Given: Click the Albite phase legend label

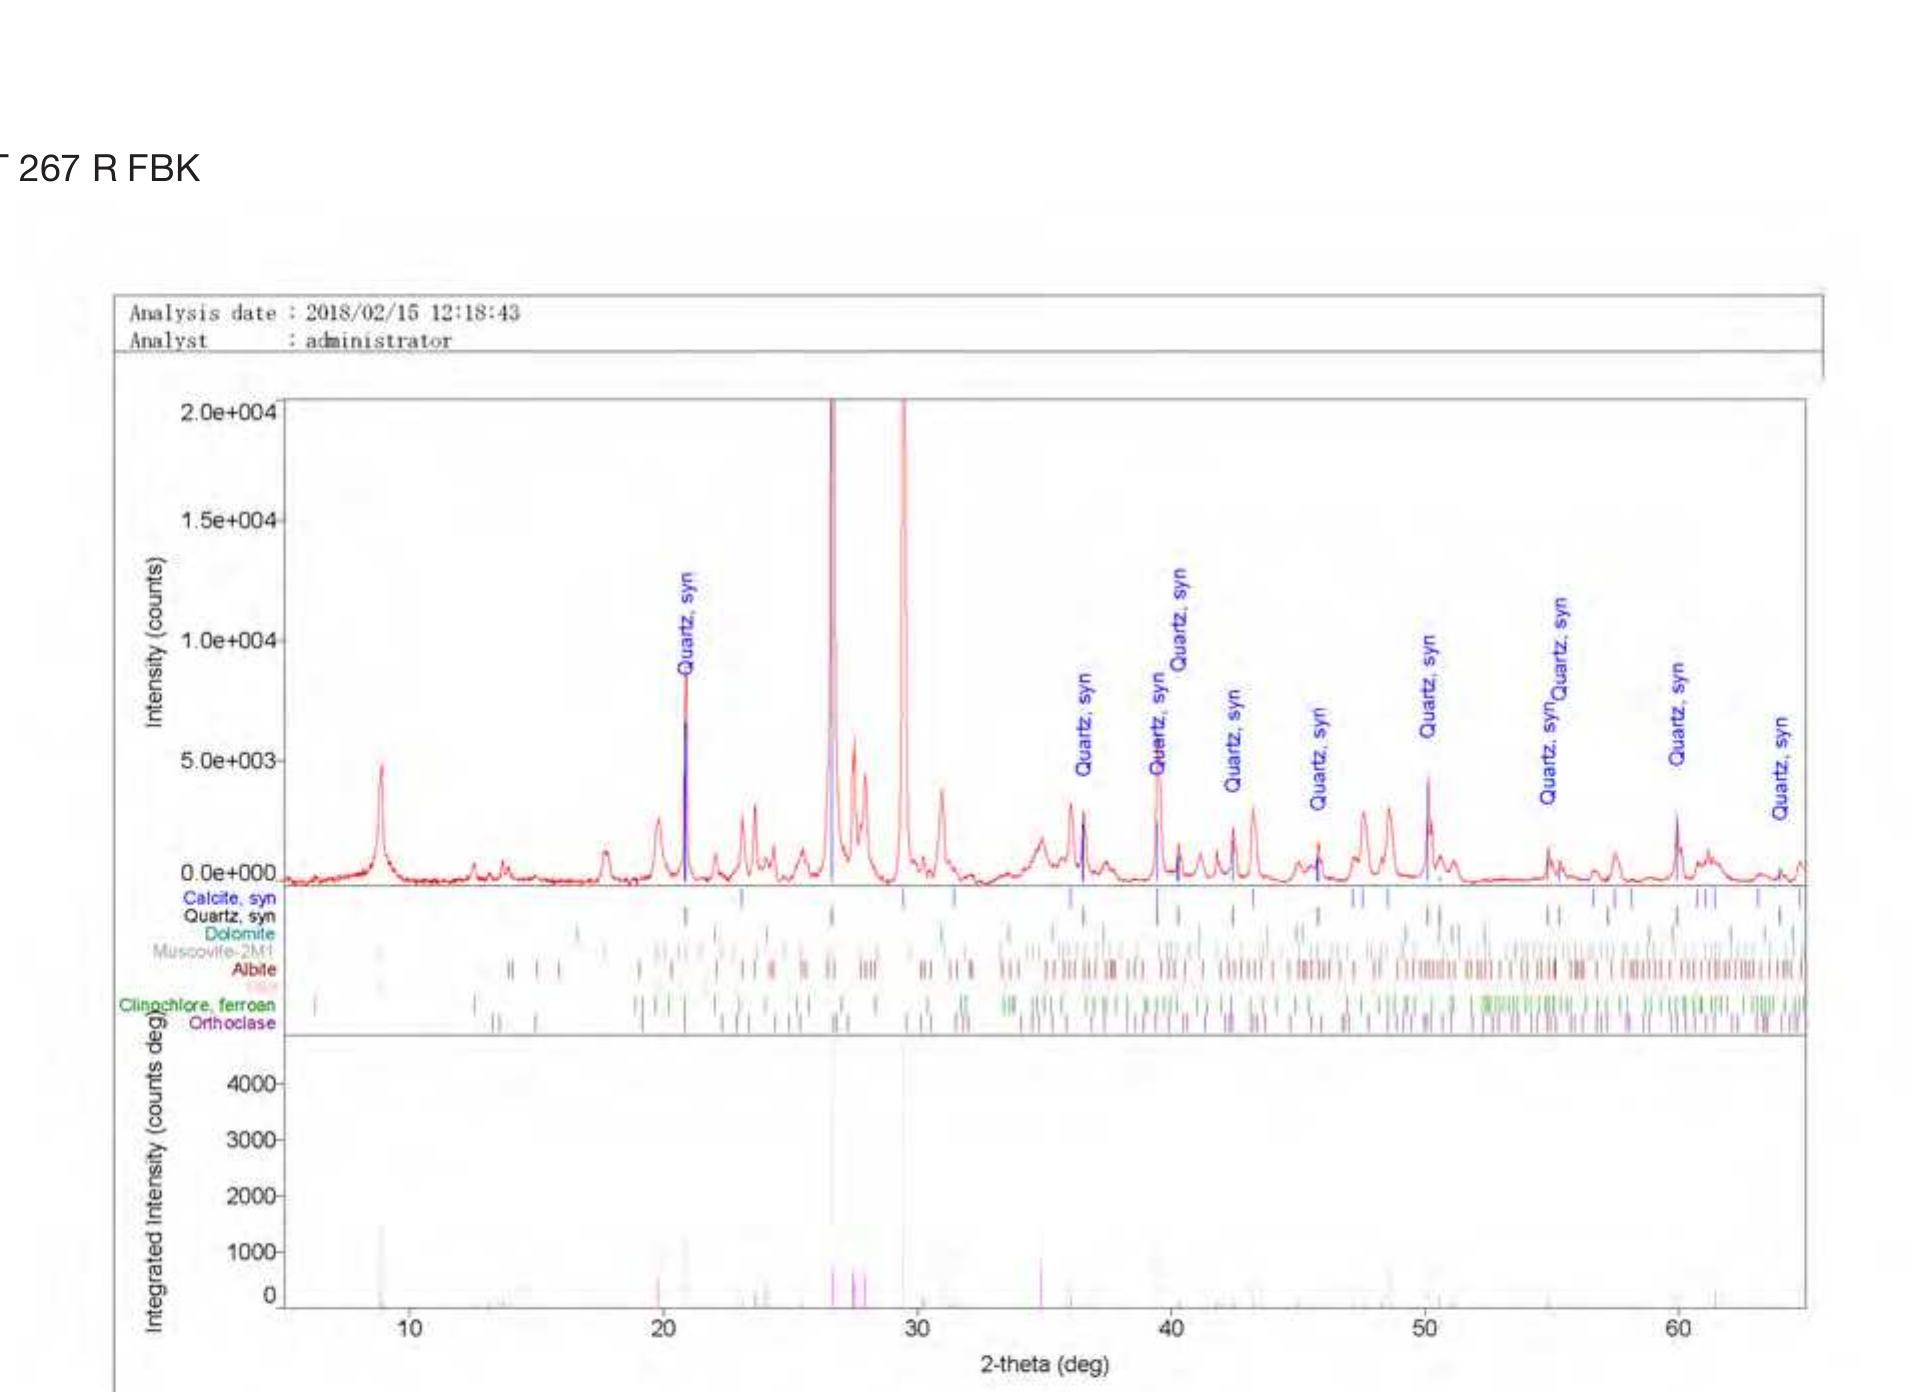Looking at the screenshot, I should (x=253, y=969).
